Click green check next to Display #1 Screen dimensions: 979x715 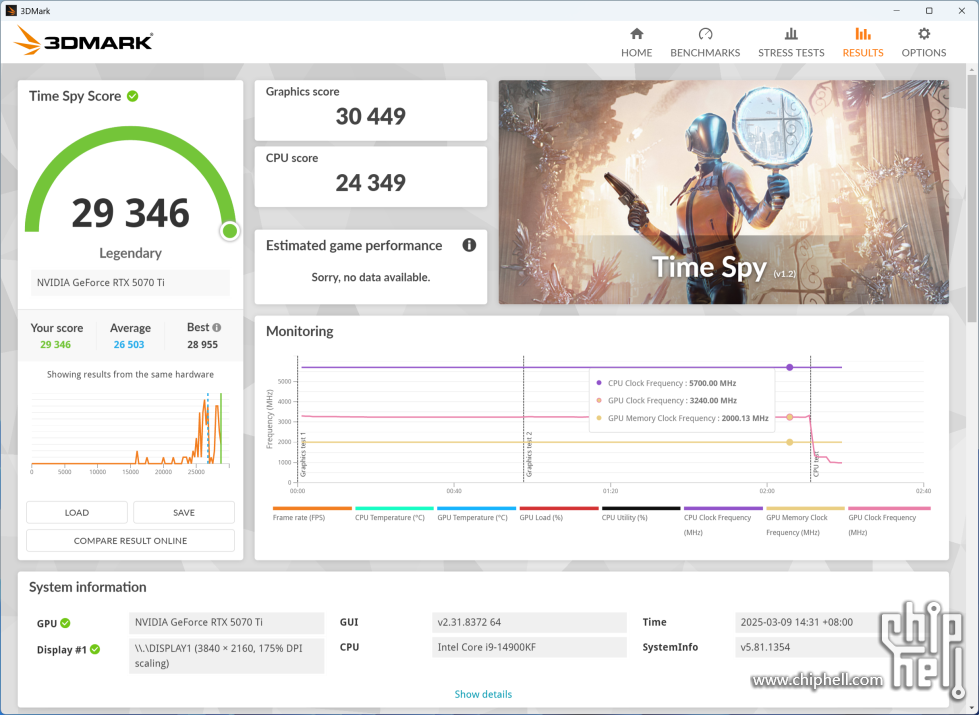coord(95,649)
